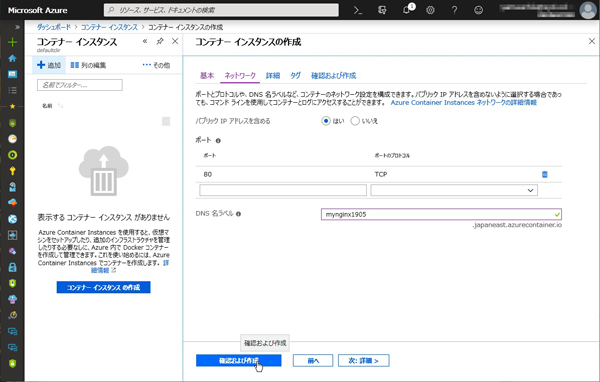Select いいえ for public IP address
Image resolution: width=600 pixels, height=382 pixels.
click(355, 121)
